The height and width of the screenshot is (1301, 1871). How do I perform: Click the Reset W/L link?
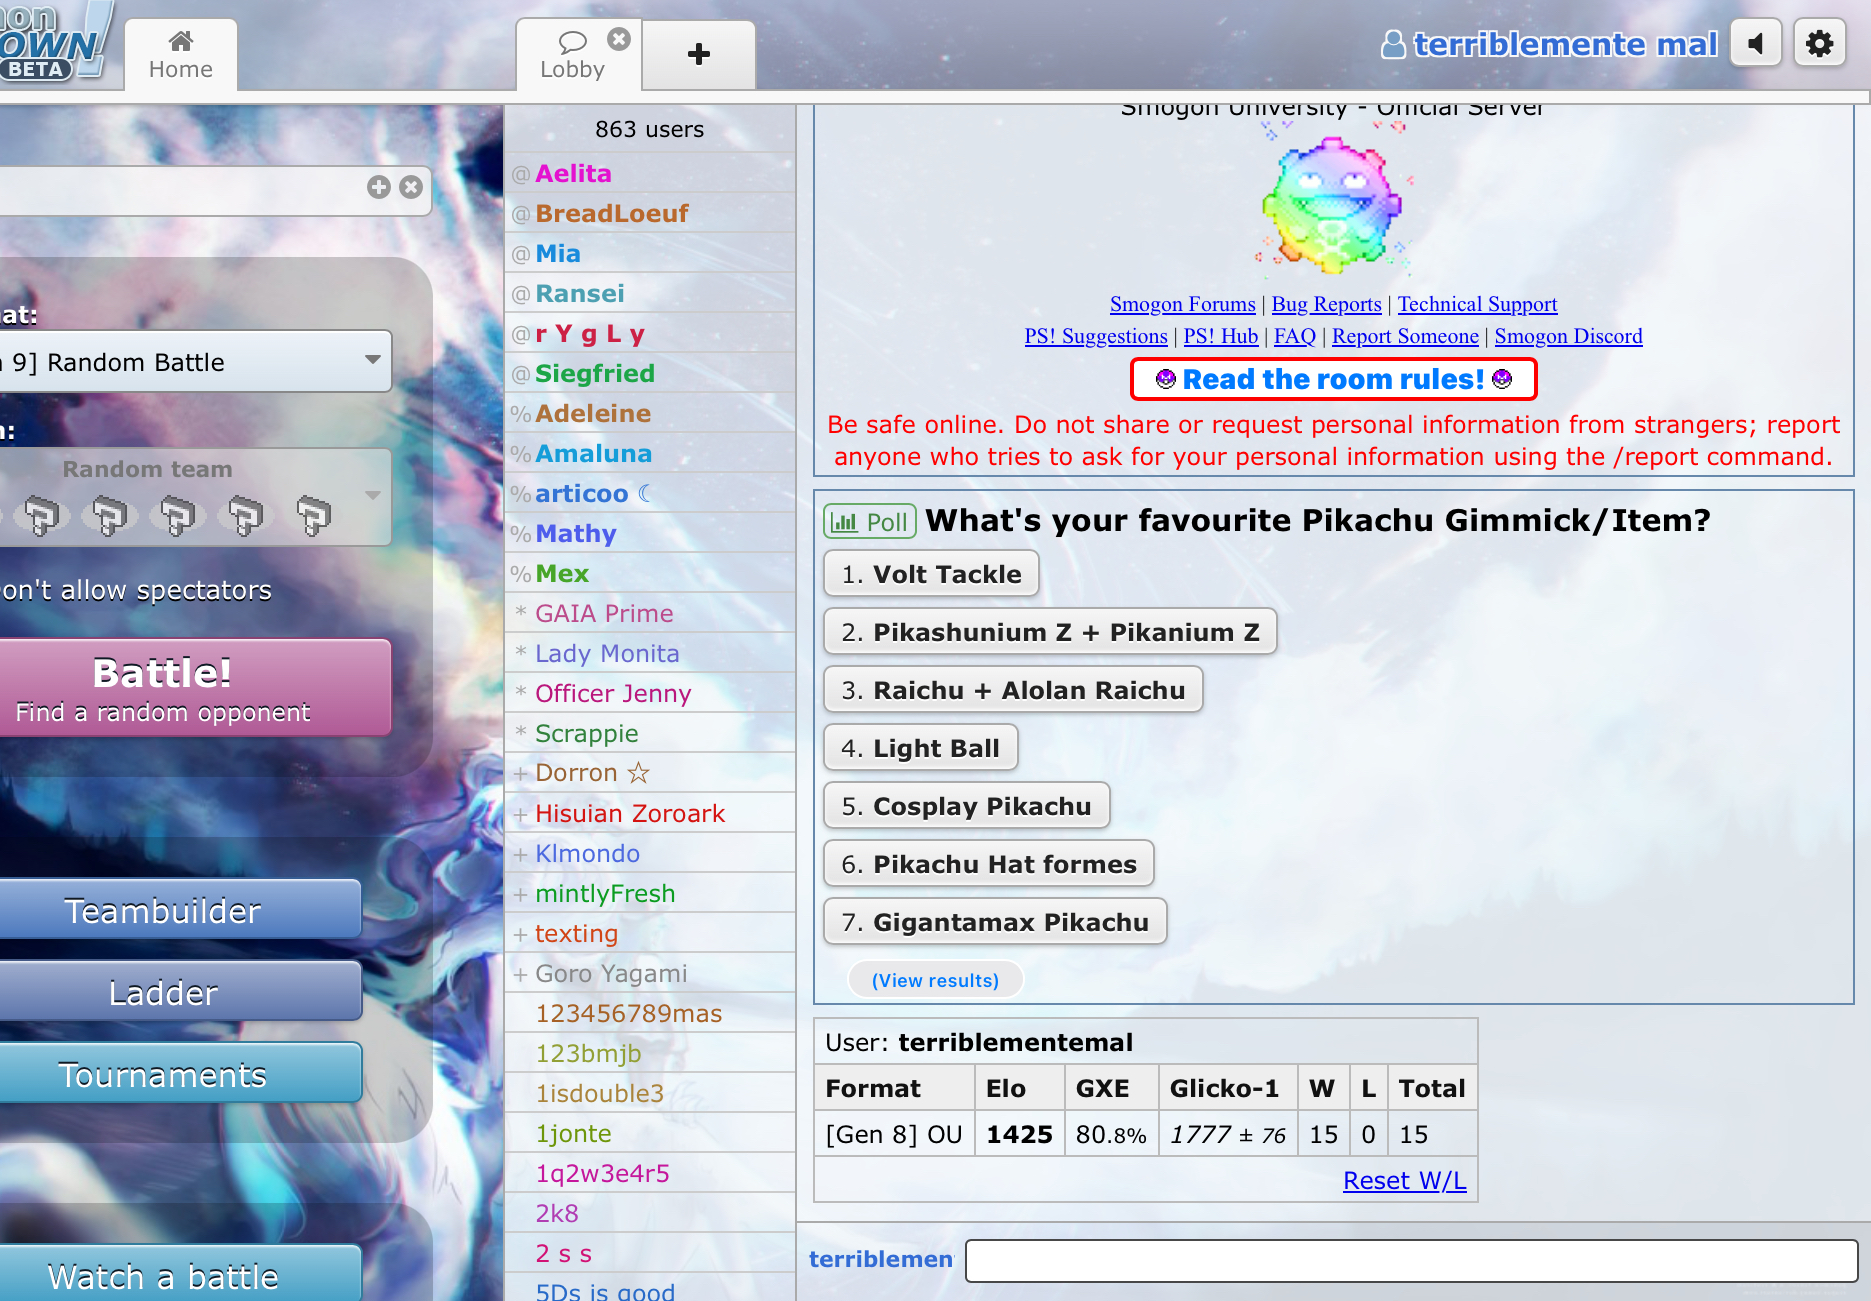click(1404, 1181)
